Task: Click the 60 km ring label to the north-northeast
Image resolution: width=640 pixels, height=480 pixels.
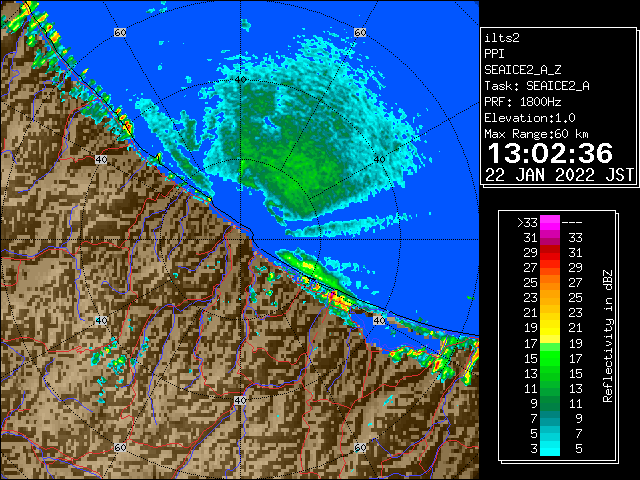Action: (x=360, y=32)
